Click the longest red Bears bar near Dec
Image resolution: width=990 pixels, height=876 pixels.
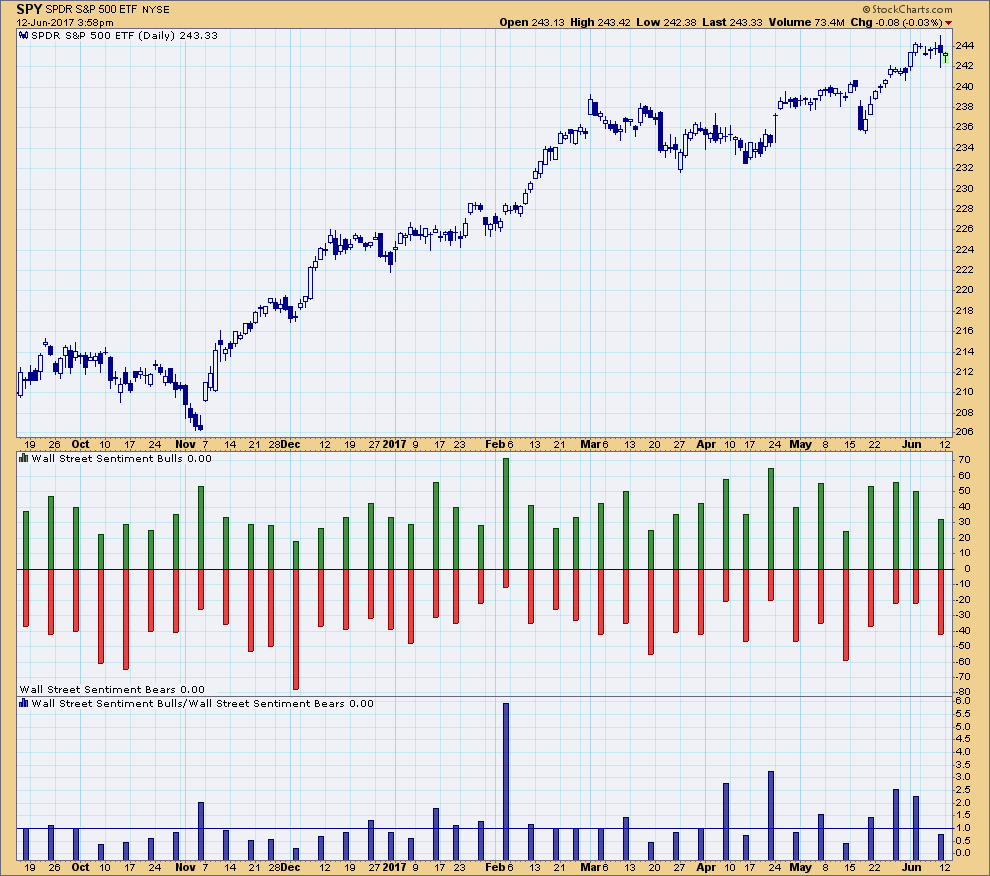pos(295,629)
